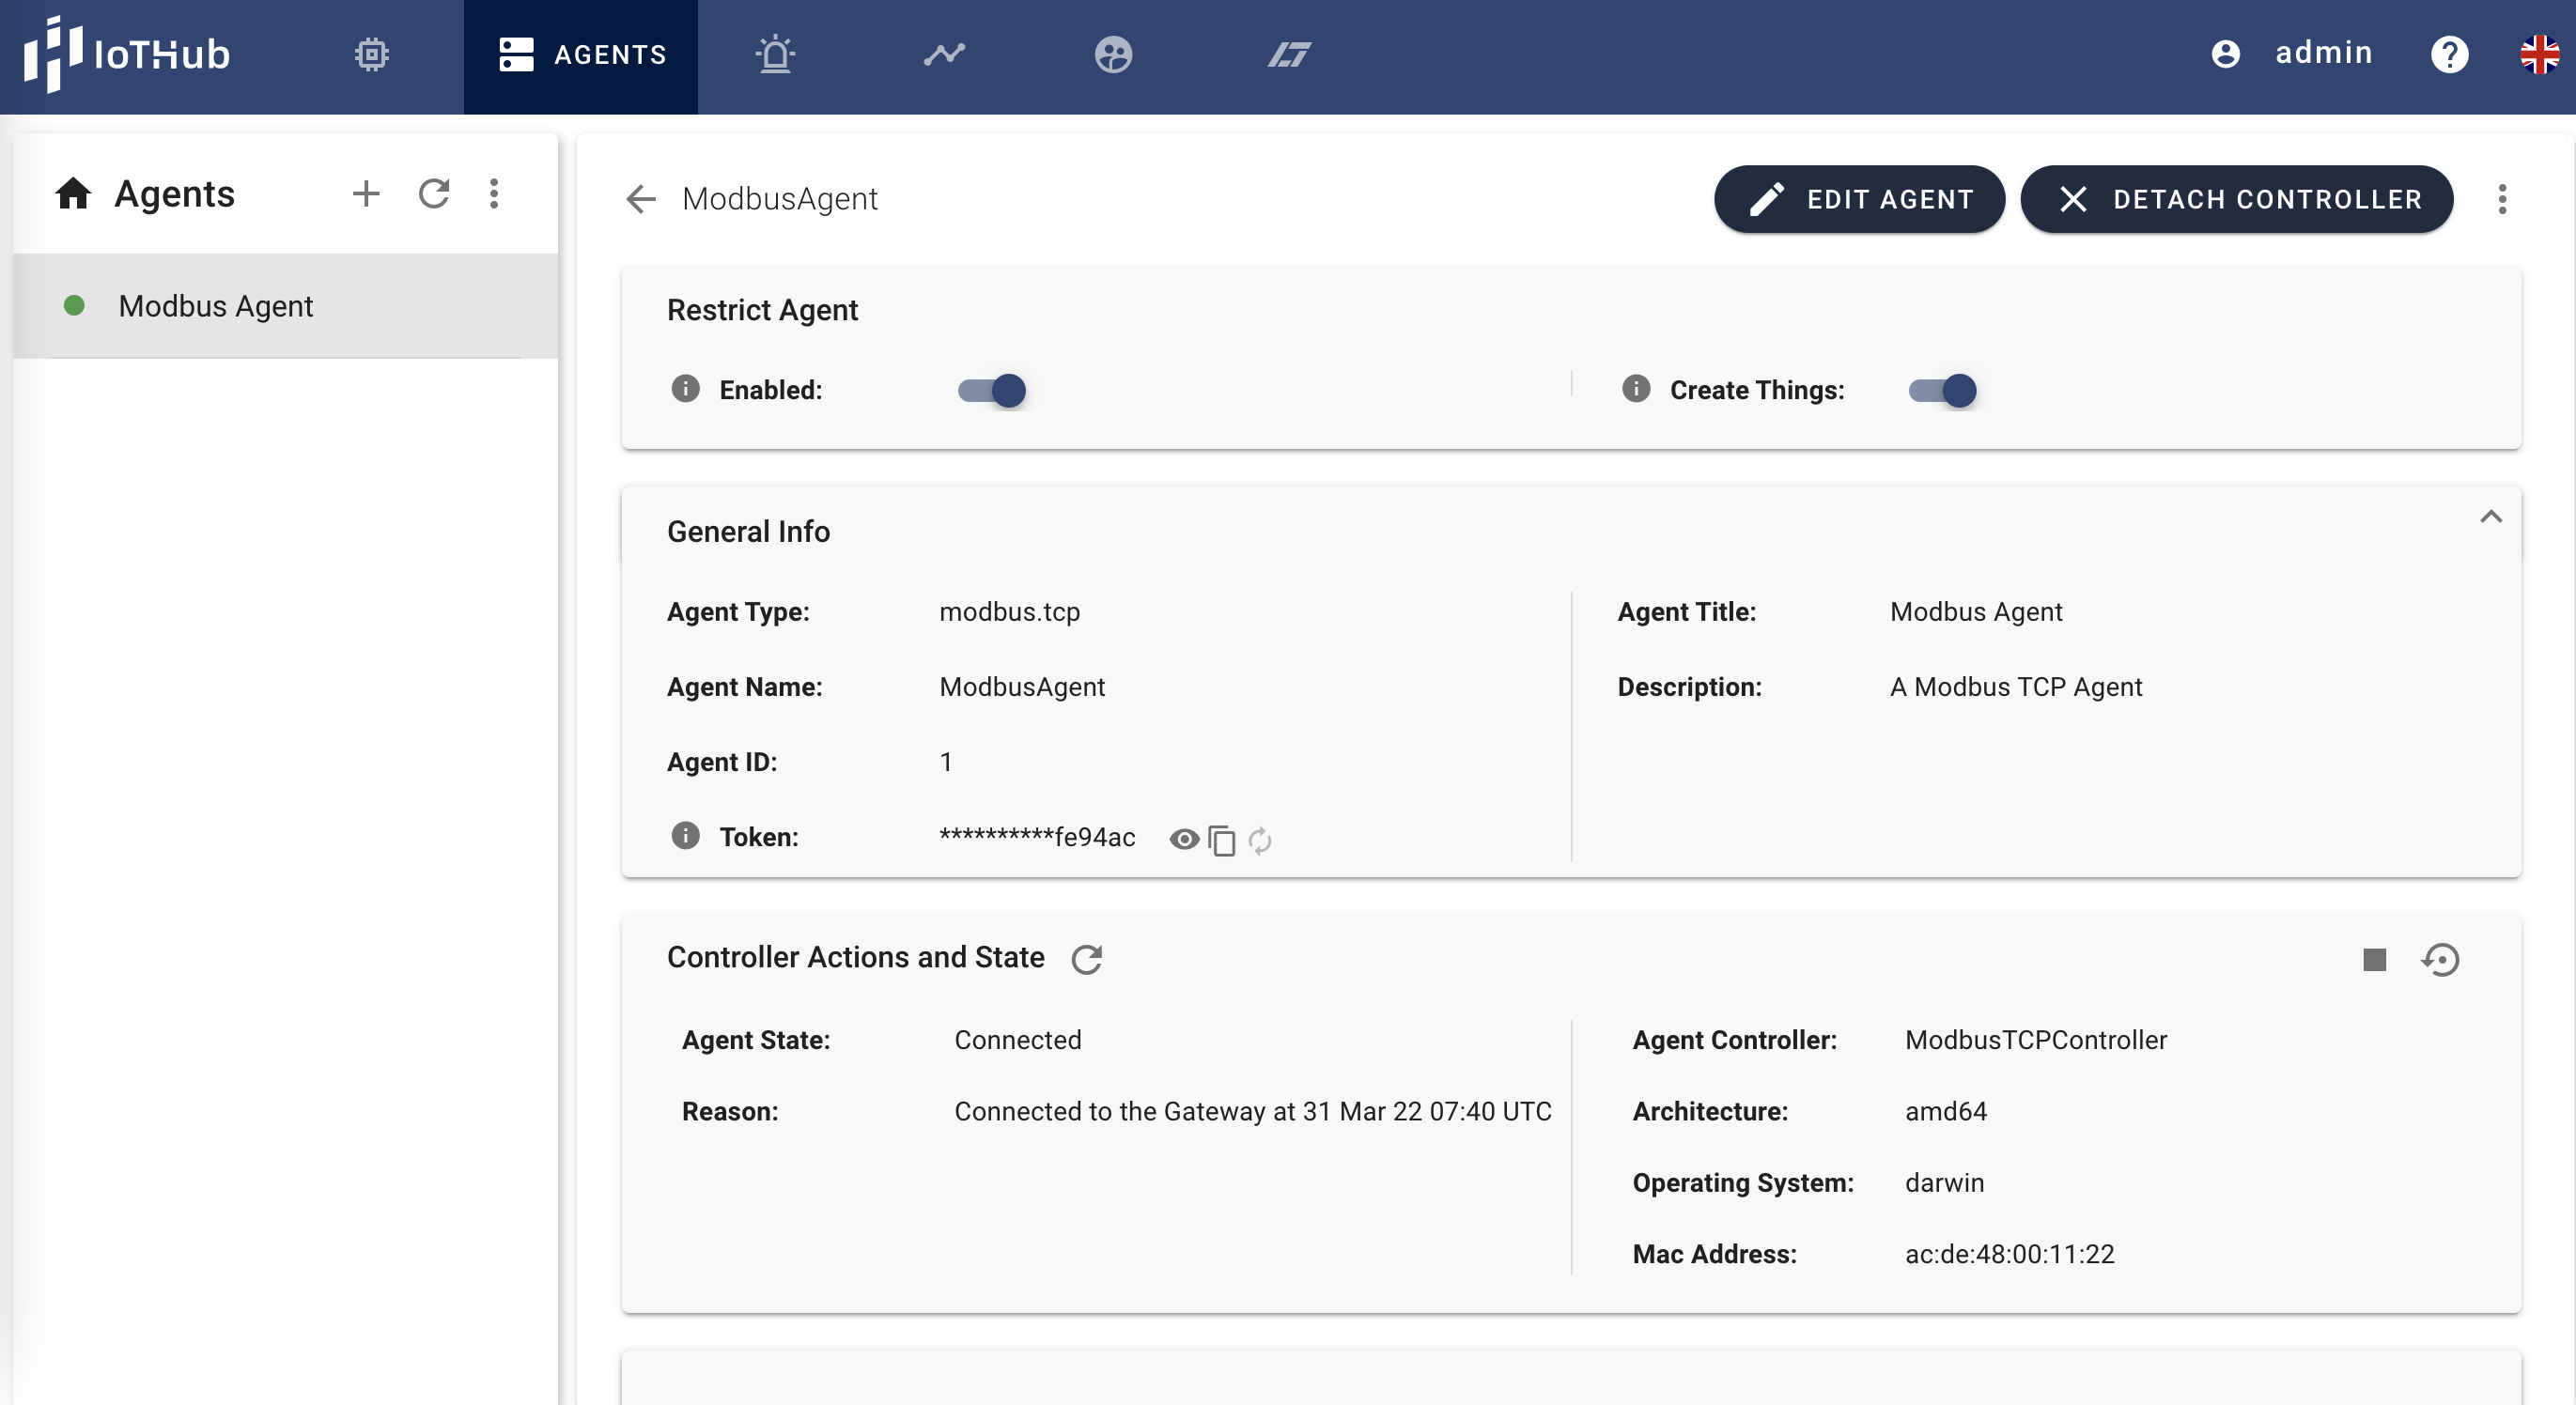2576x1405 pixels.
Task: Open the devices chip icon tab
Action: tap(372, 54)
